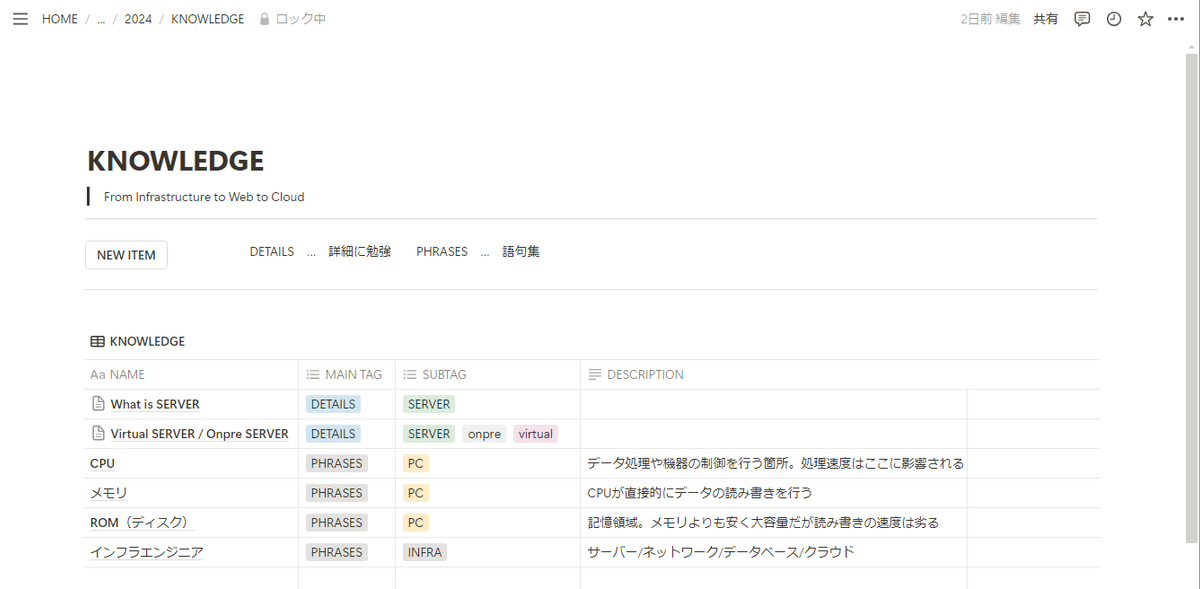Screen dimensions: 1200x589
Task: Open page icon of What is SERVER
Action: tap(98, 404)
